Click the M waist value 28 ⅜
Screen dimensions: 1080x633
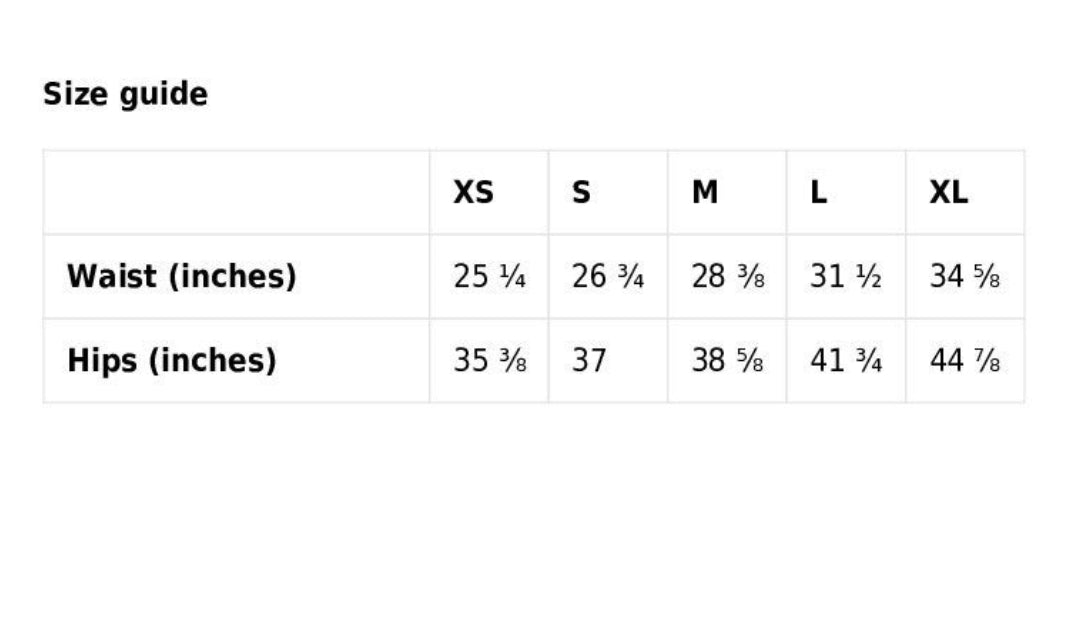(727, 276)
